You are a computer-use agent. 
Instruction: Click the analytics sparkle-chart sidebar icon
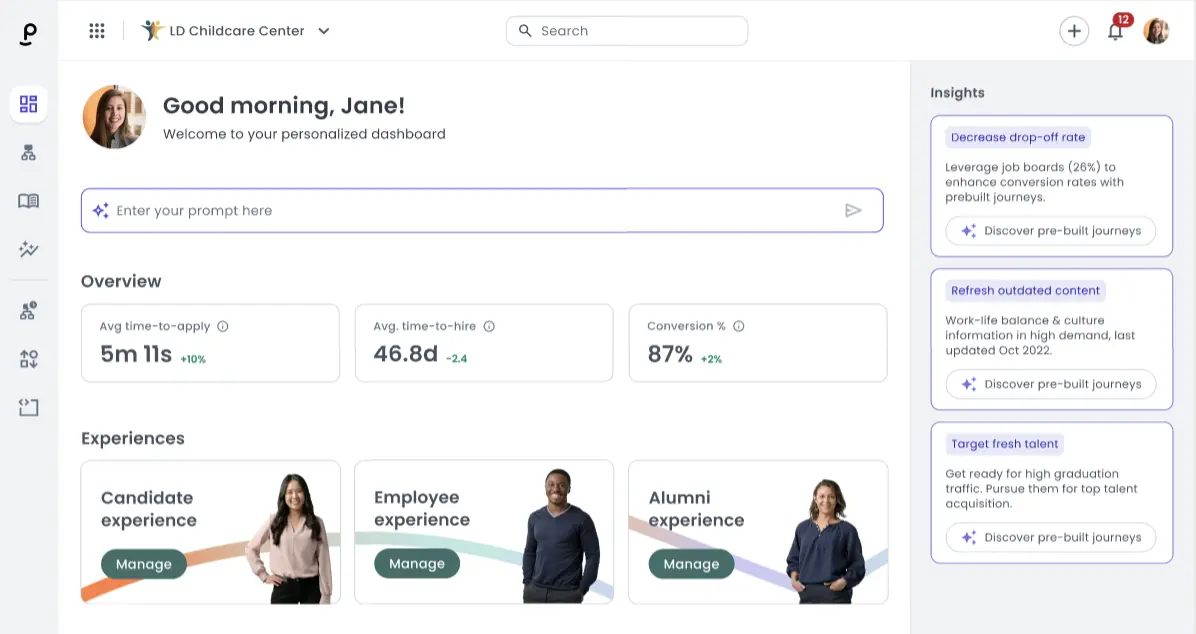pyautogui.click(x=29, y=249)
